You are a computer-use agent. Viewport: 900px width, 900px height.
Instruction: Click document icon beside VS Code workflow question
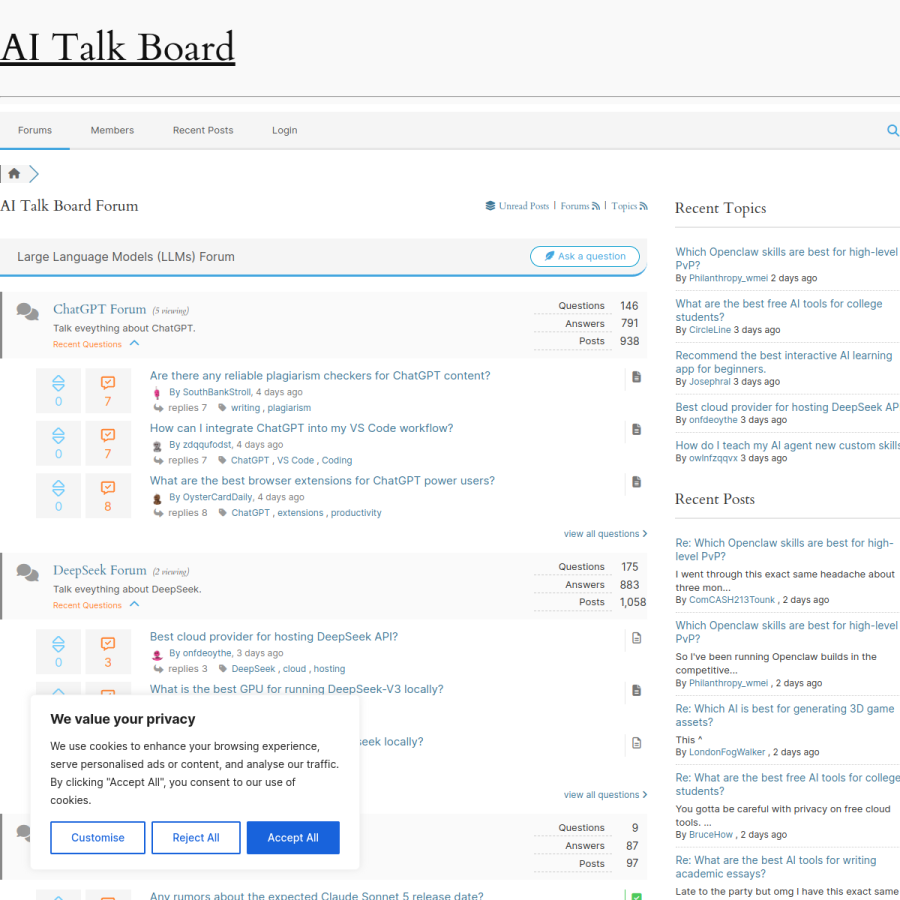(x=637, y=429)
